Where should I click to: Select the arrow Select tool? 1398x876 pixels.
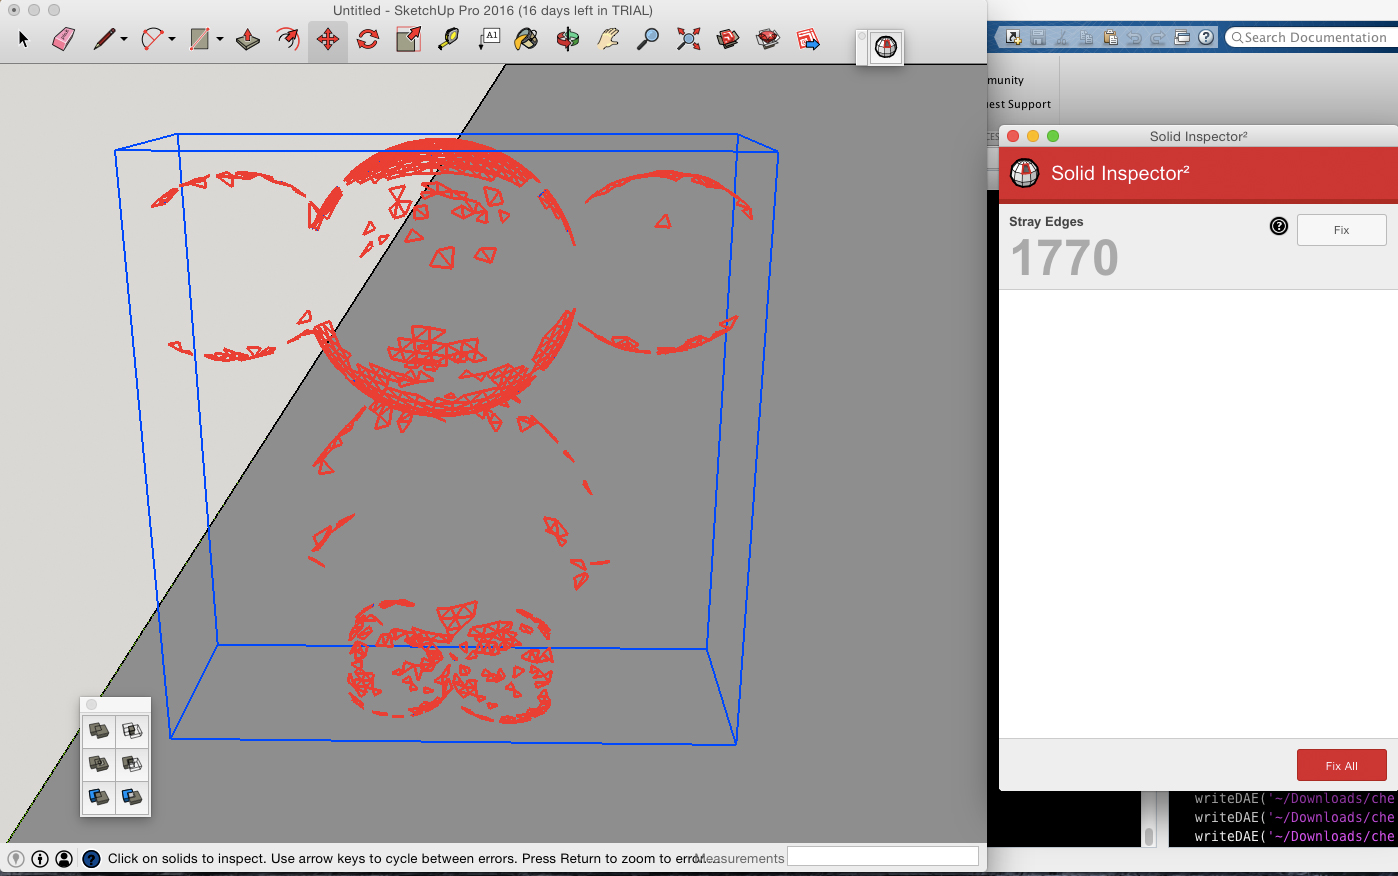coord(22,40)
